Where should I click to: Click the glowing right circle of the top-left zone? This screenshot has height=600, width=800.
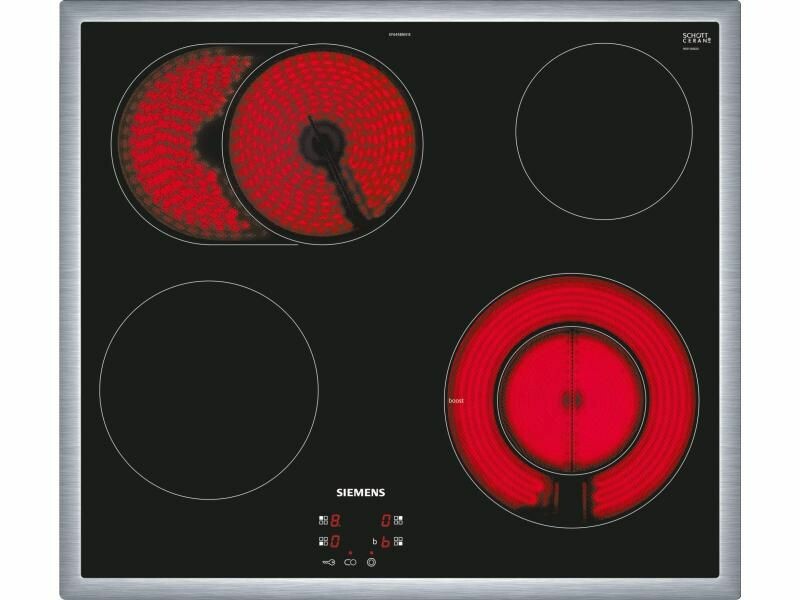pyautogui.click(x=322, y=144)
